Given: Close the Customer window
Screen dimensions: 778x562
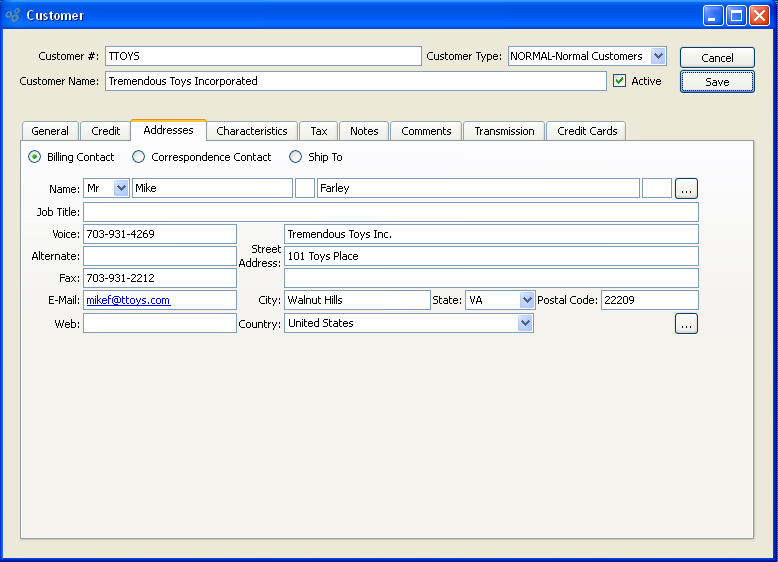Looking at the screenshot, I should pos(760,15).
